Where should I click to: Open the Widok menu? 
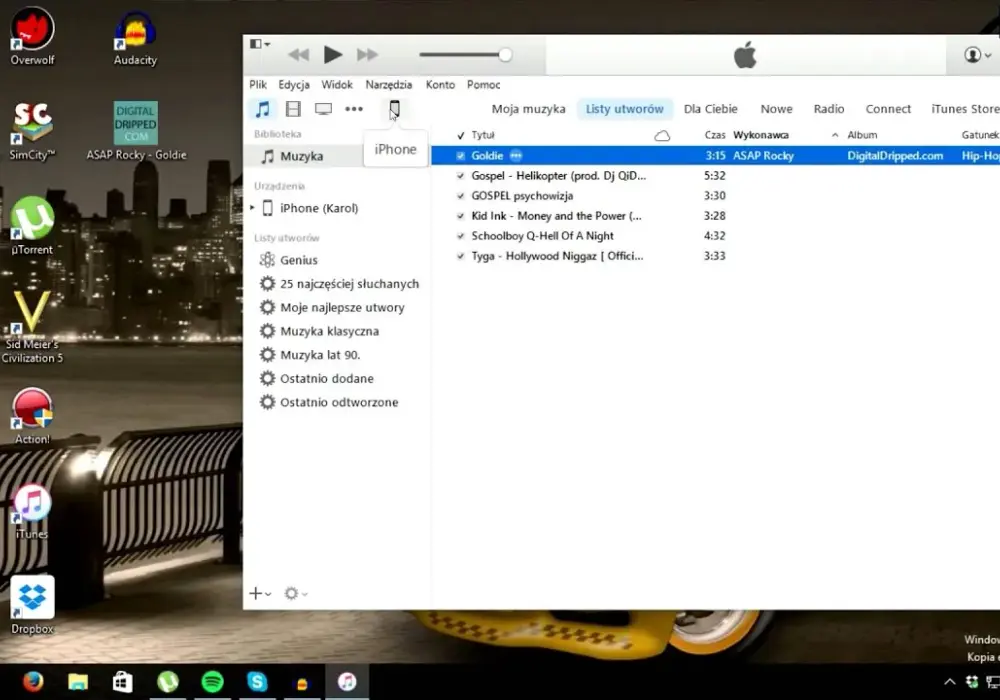[x=337, y=84]
